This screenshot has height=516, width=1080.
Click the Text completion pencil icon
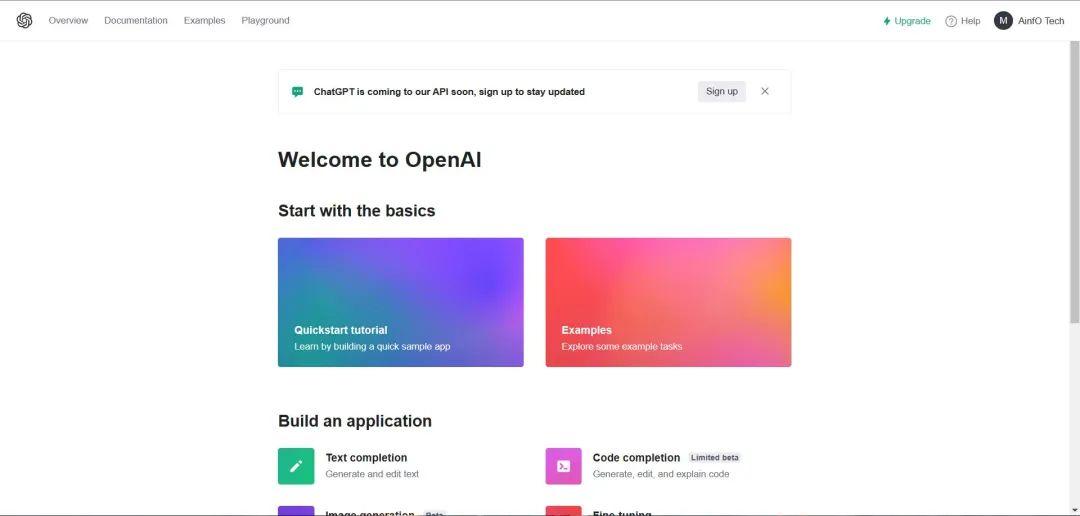[296, 466]
